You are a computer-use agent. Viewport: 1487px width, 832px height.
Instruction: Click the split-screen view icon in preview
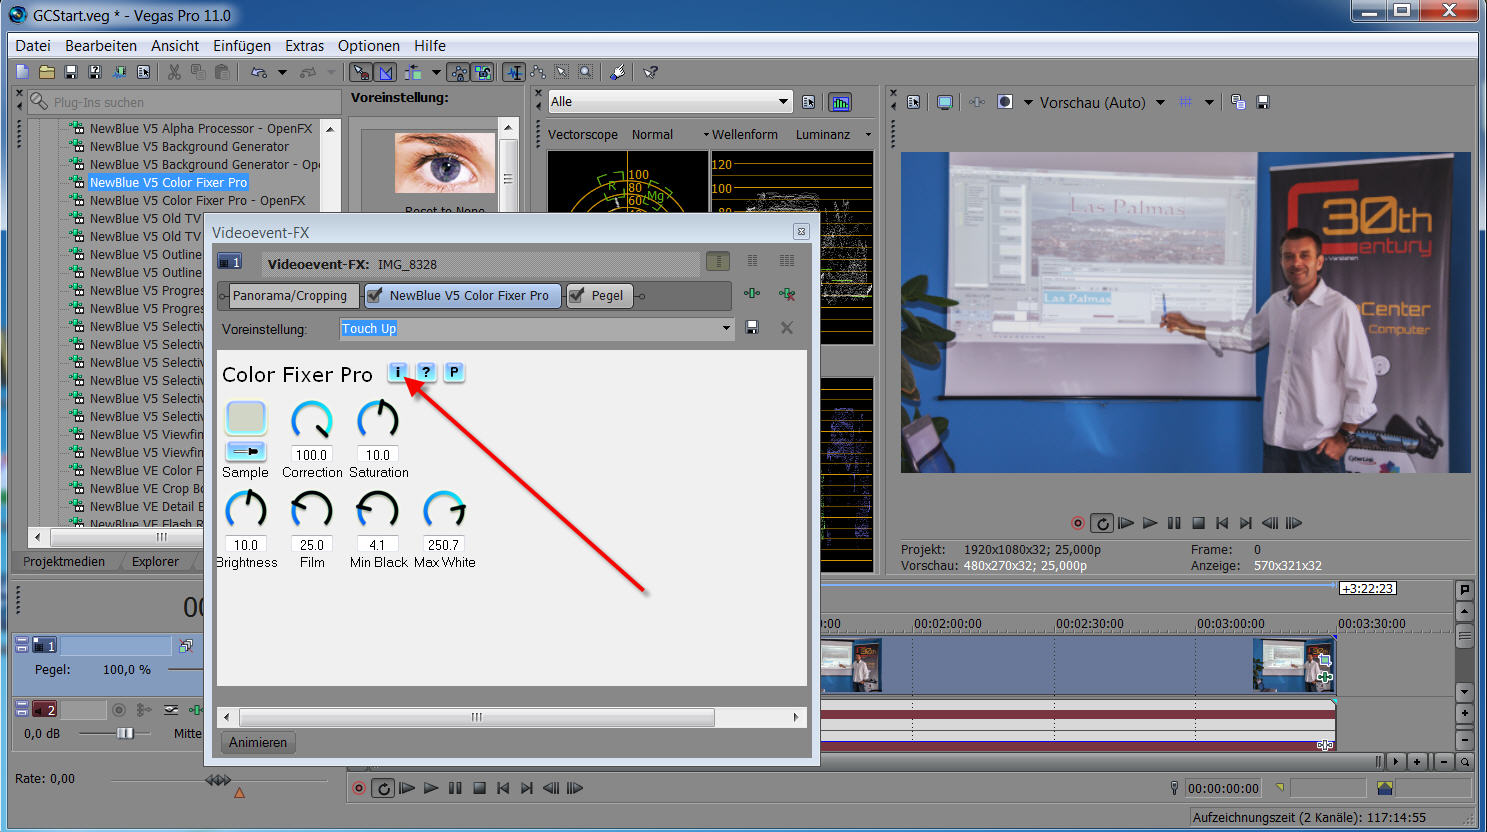click(1005, 102)
